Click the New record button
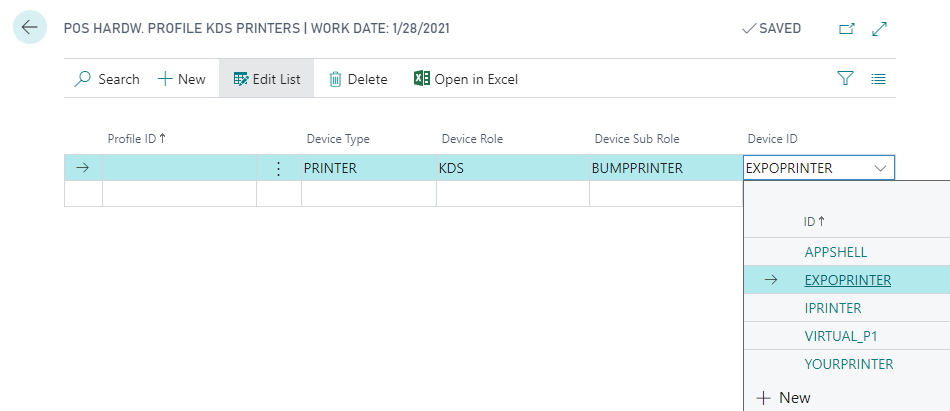This screenshot has height=411, width=950. (181, 79)
